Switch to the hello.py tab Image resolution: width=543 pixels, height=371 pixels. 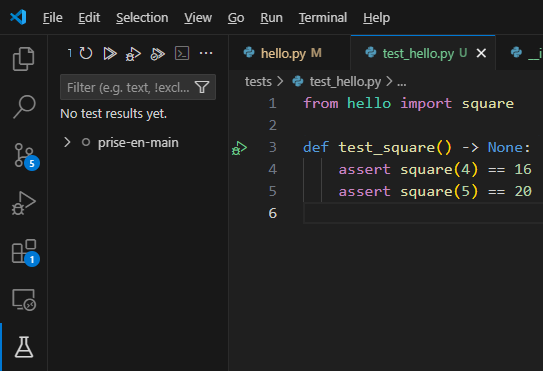[289, 53]
